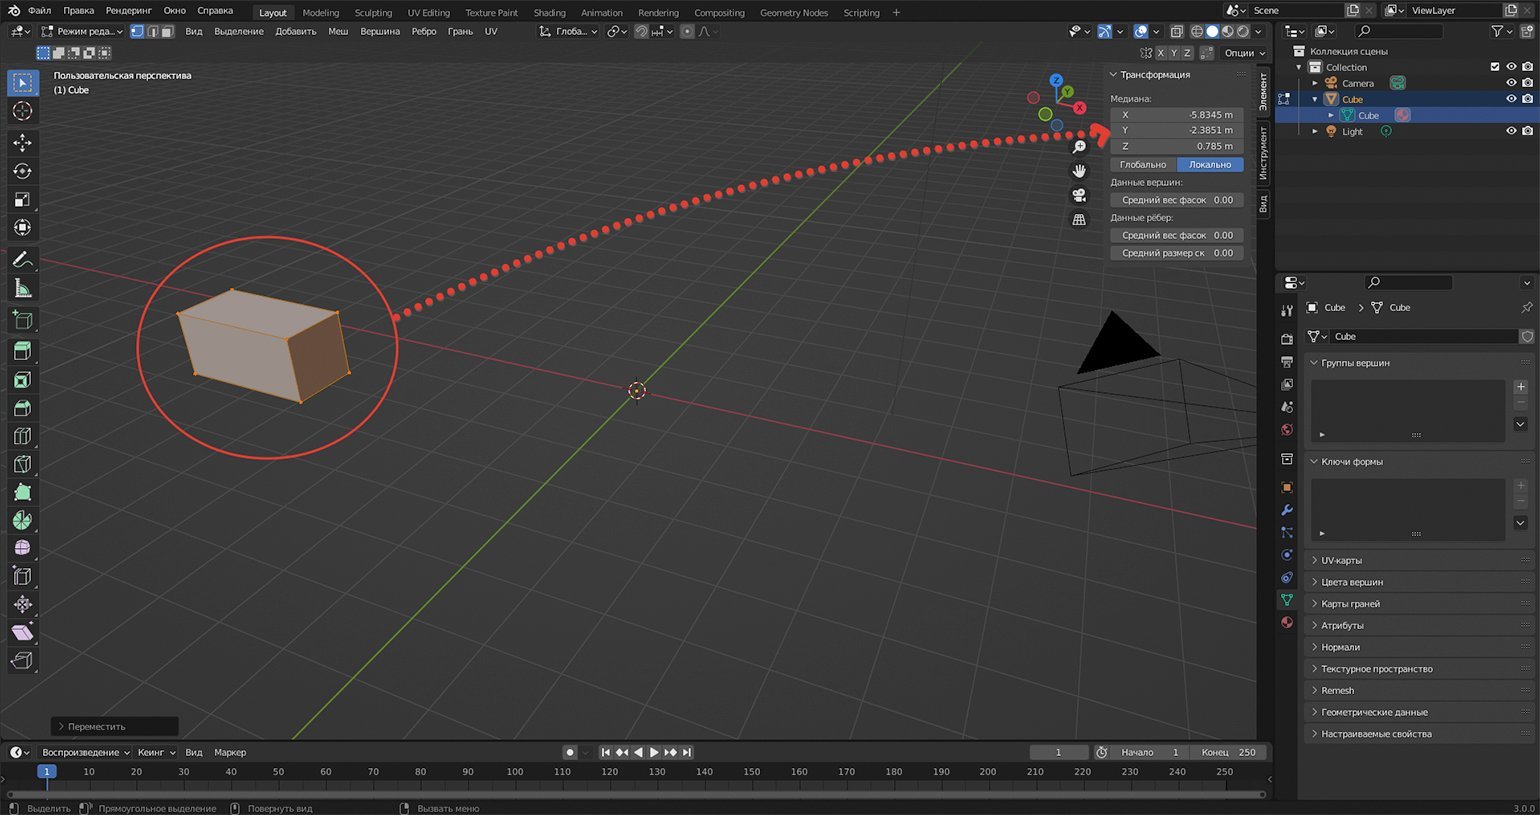Enable vertex select mode
The height and width of the screenshot is (815, 1540).
137,31
